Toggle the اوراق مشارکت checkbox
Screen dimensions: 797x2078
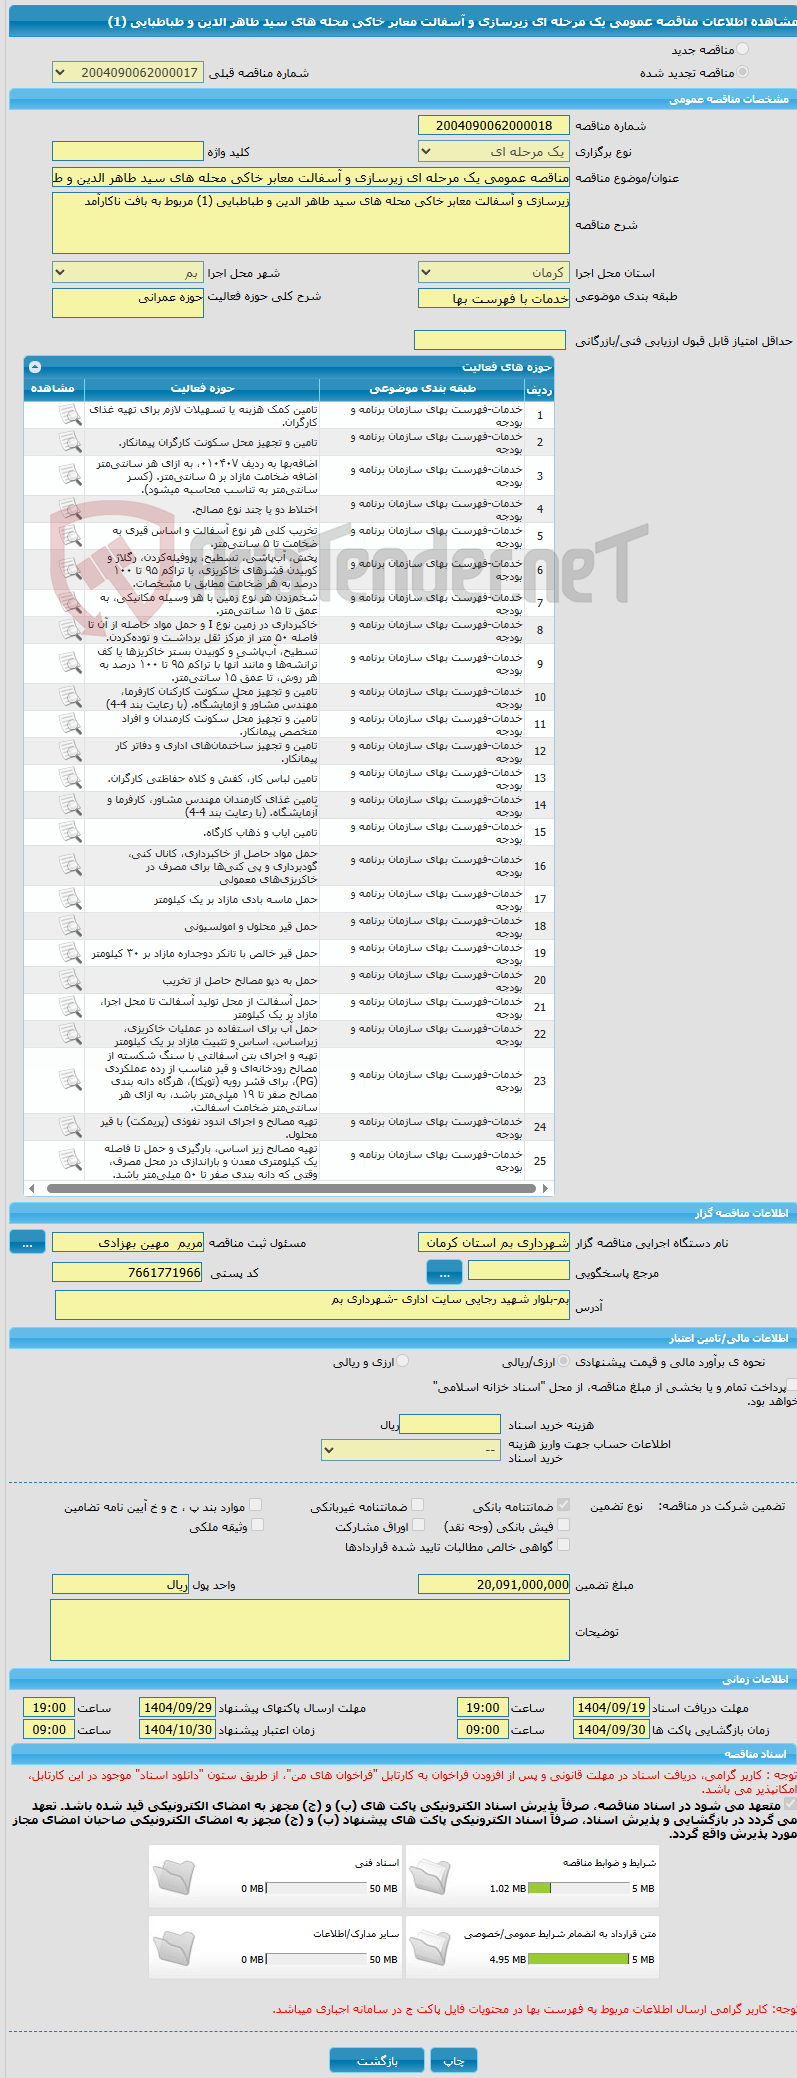pyautogui.click(x=419, y=1525)
